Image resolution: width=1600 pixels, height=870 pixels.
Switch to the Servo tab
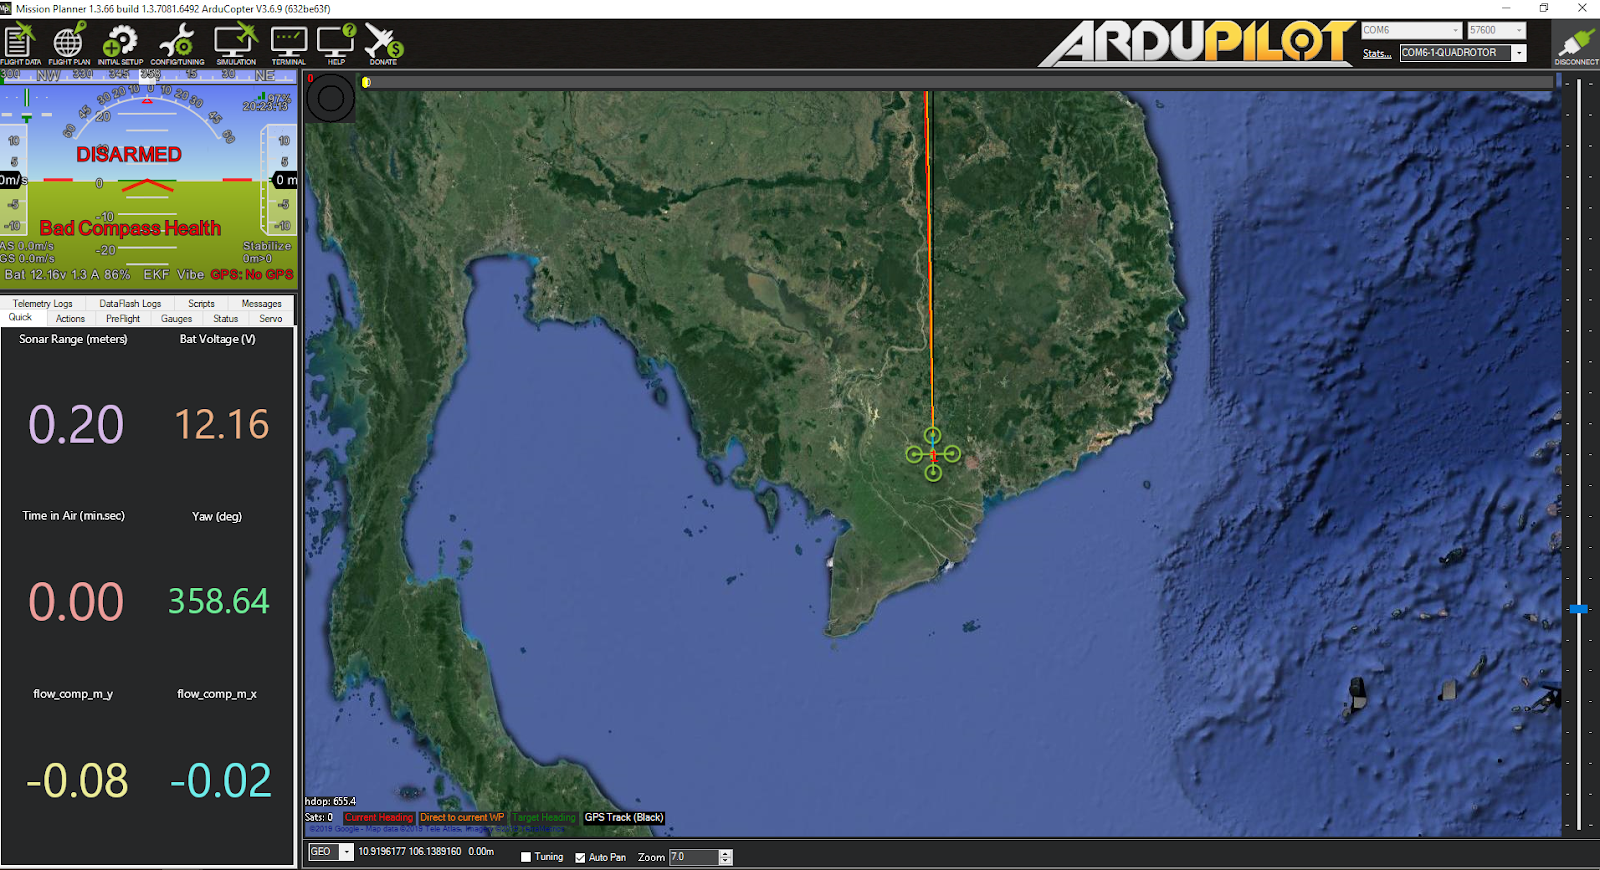(x=271, y=319)
